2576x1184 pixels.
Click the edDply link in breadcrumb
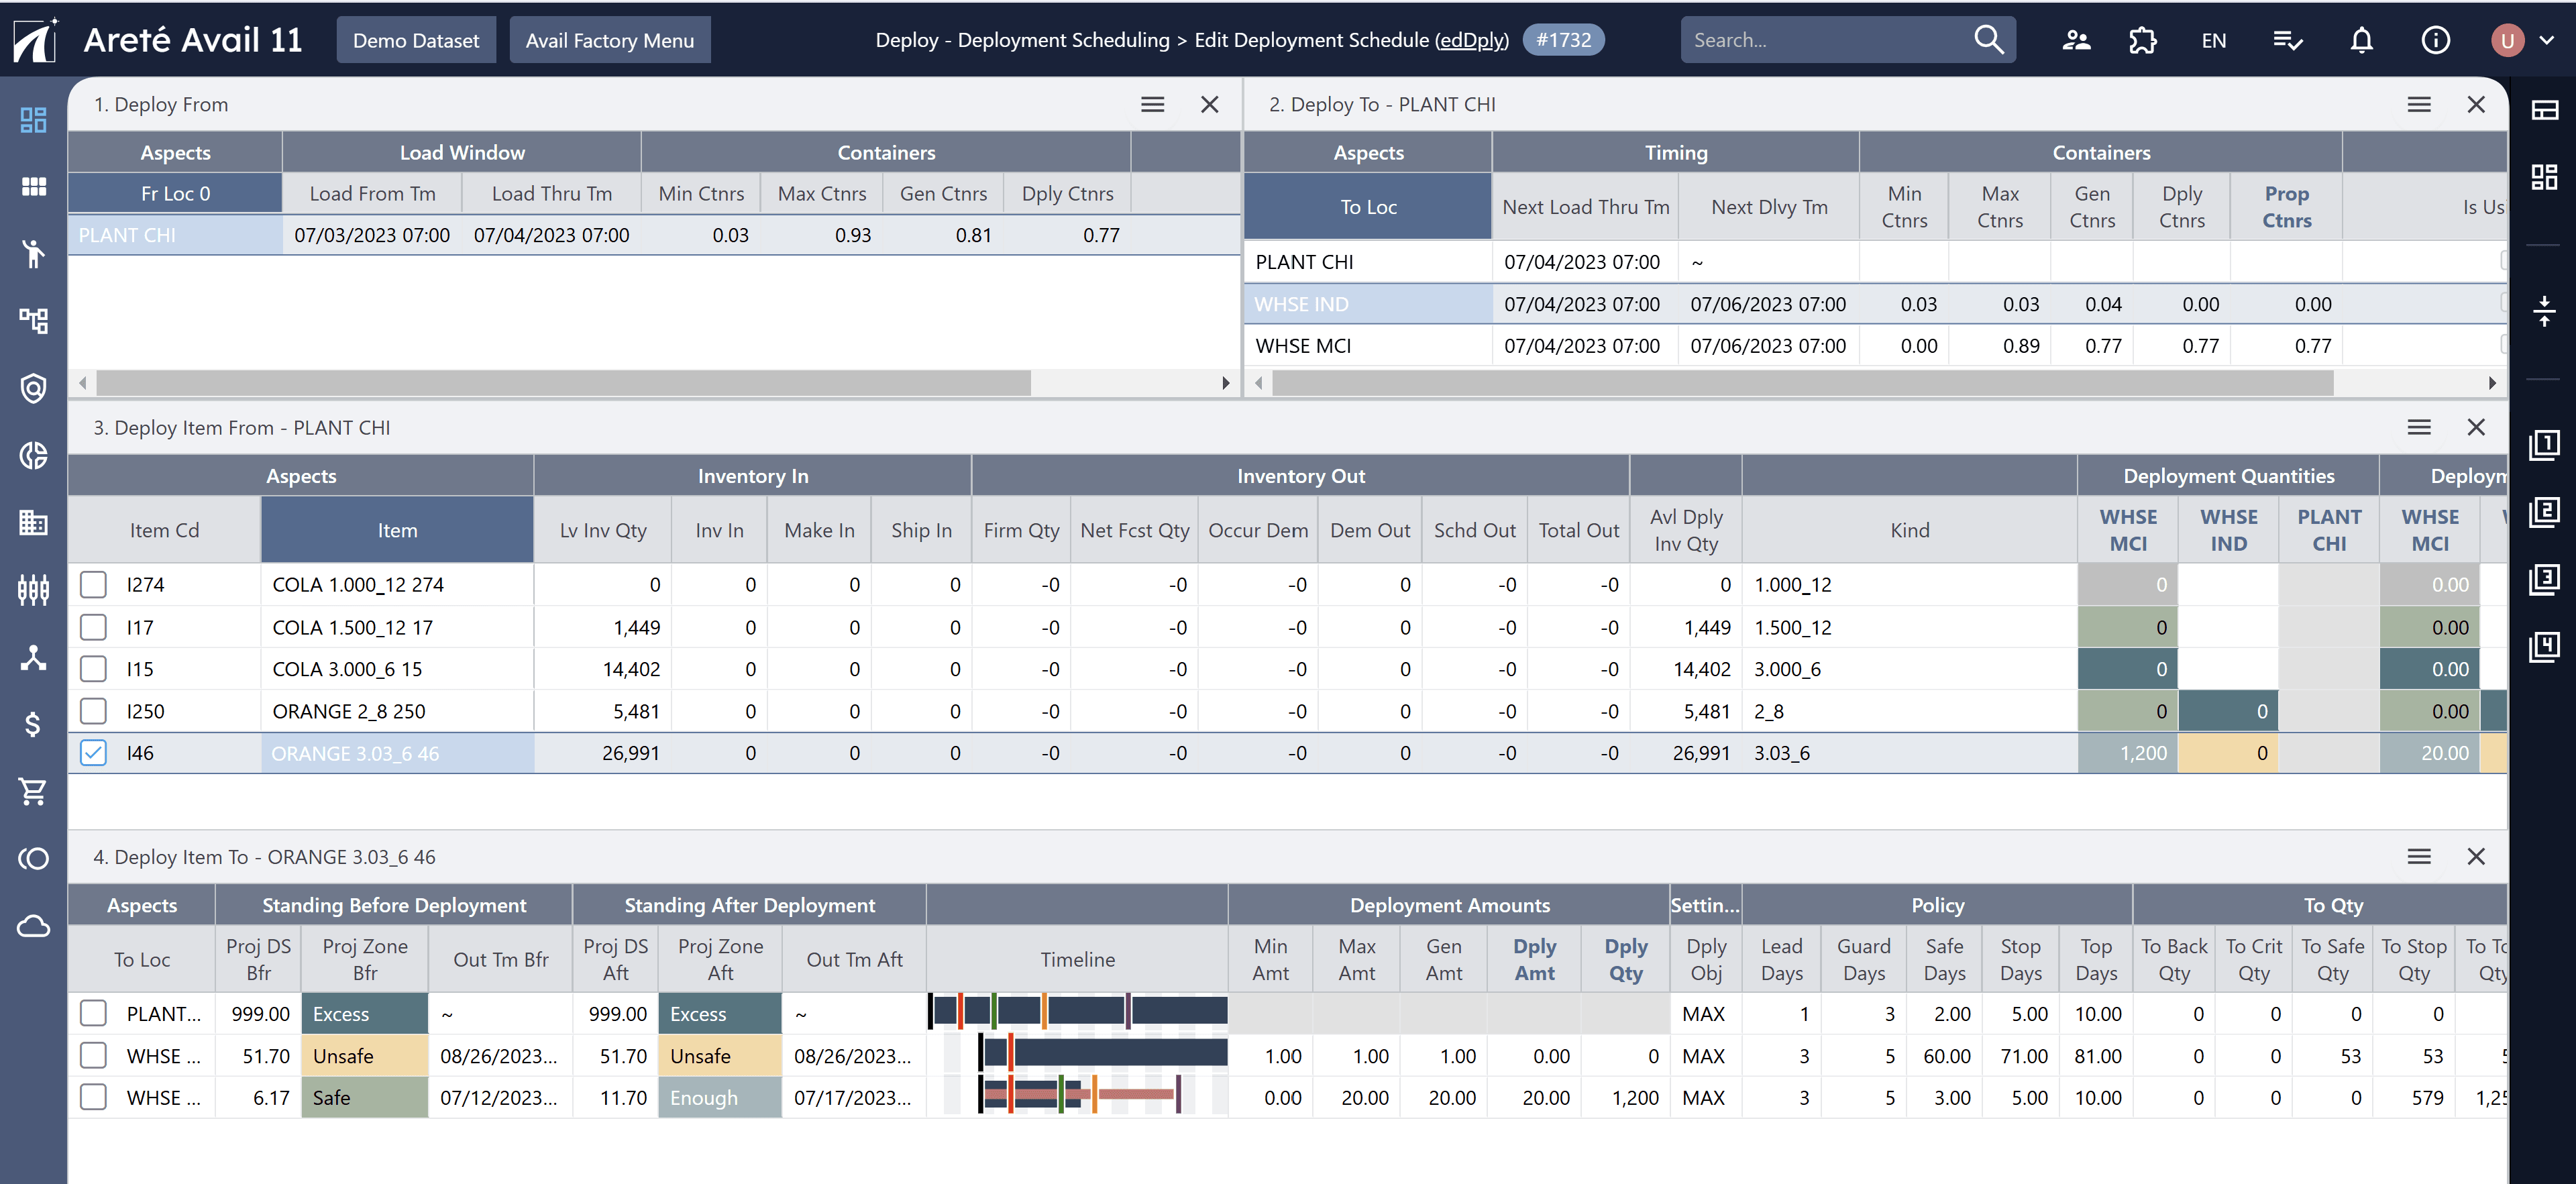coord(1471,40)
